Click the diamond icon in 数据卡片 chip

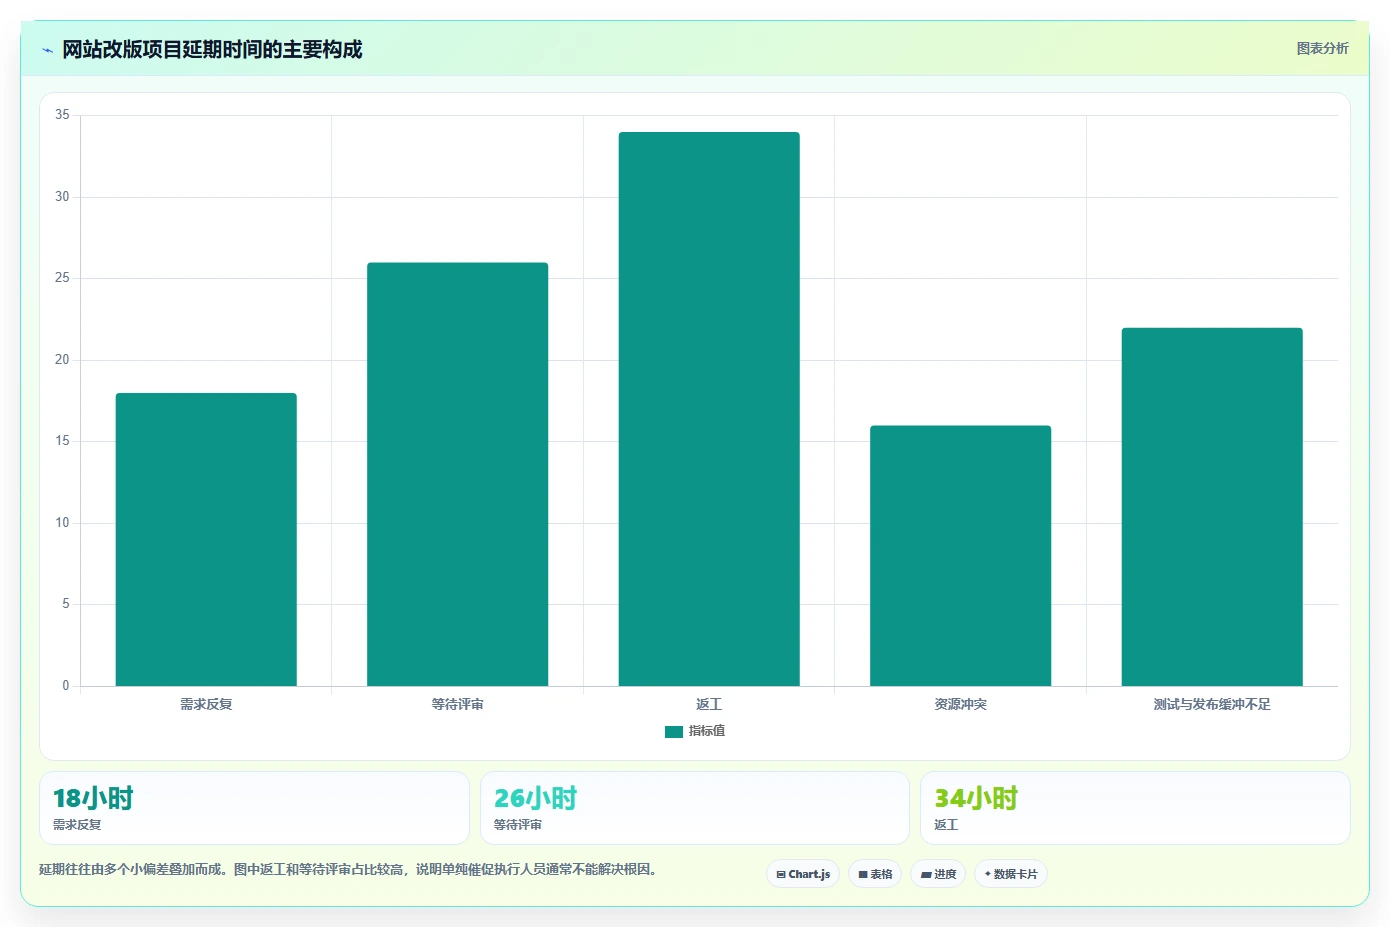(987, 874)
